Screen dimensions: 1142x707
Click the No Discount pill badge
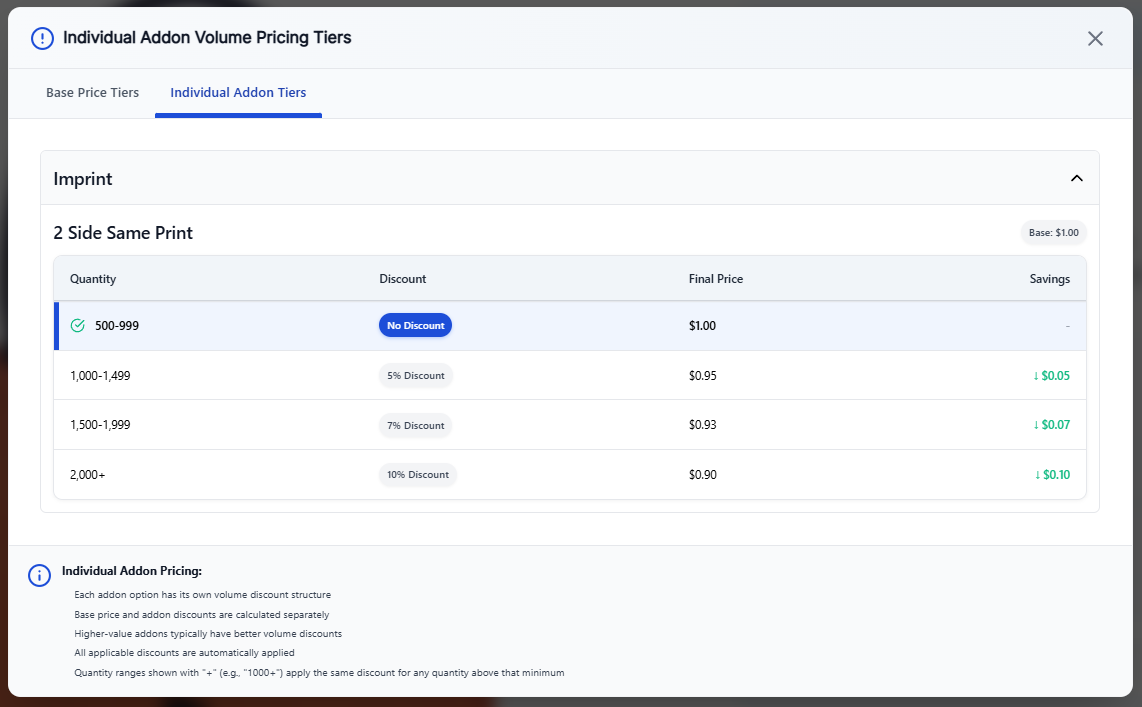(x=415, y=325)
